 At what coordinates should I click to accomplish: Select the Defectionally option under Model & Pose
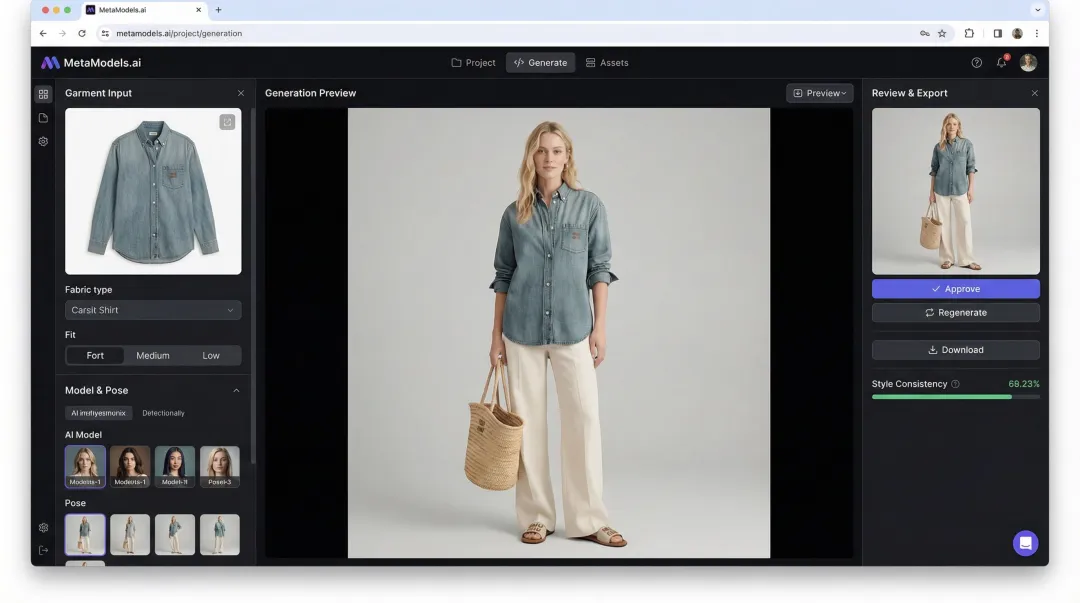pos(164,412)
